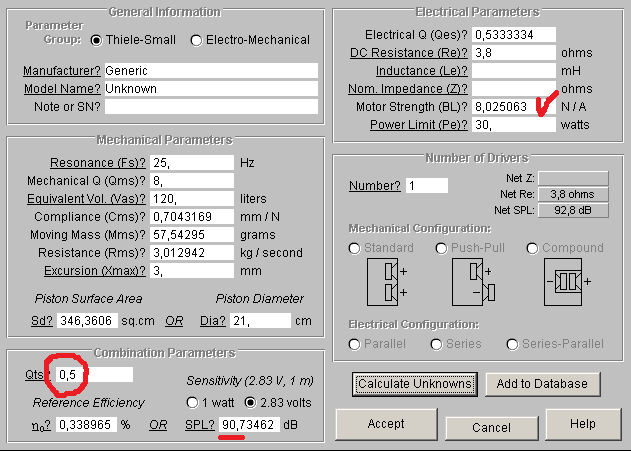Click the empty Nom. Impedance (Z) field
The height and width of the screenshot is (451, 631).
[514, 89]
